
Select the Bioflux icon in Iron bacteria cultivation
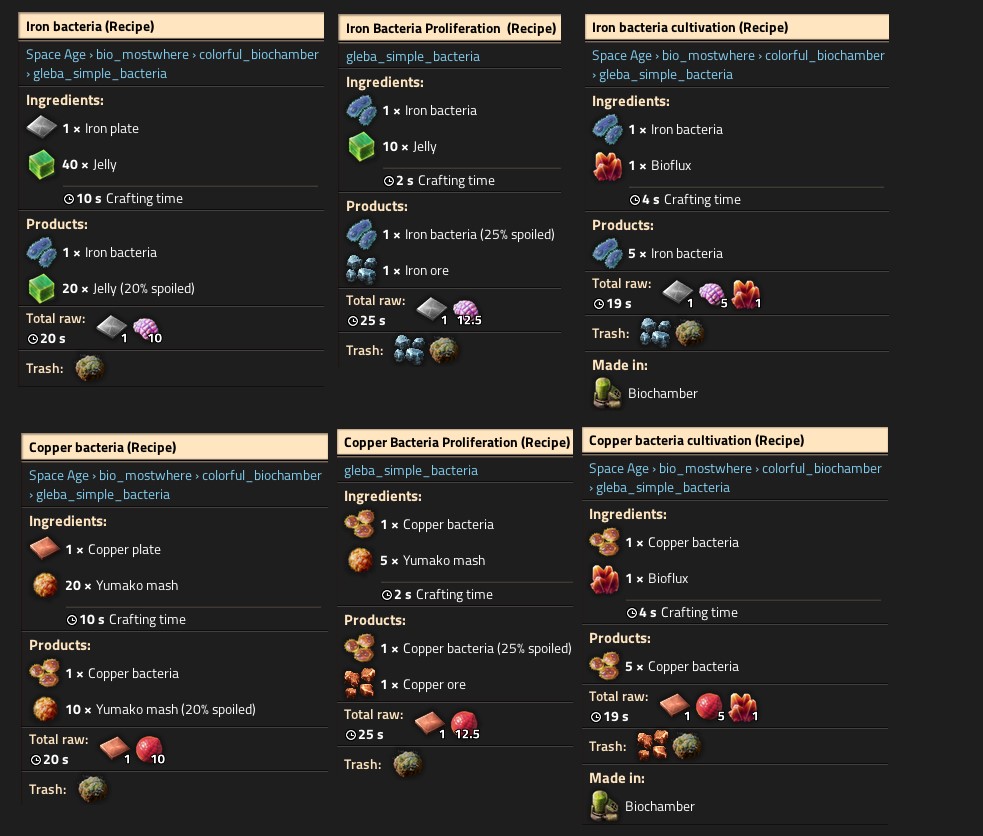coord(607,165)
